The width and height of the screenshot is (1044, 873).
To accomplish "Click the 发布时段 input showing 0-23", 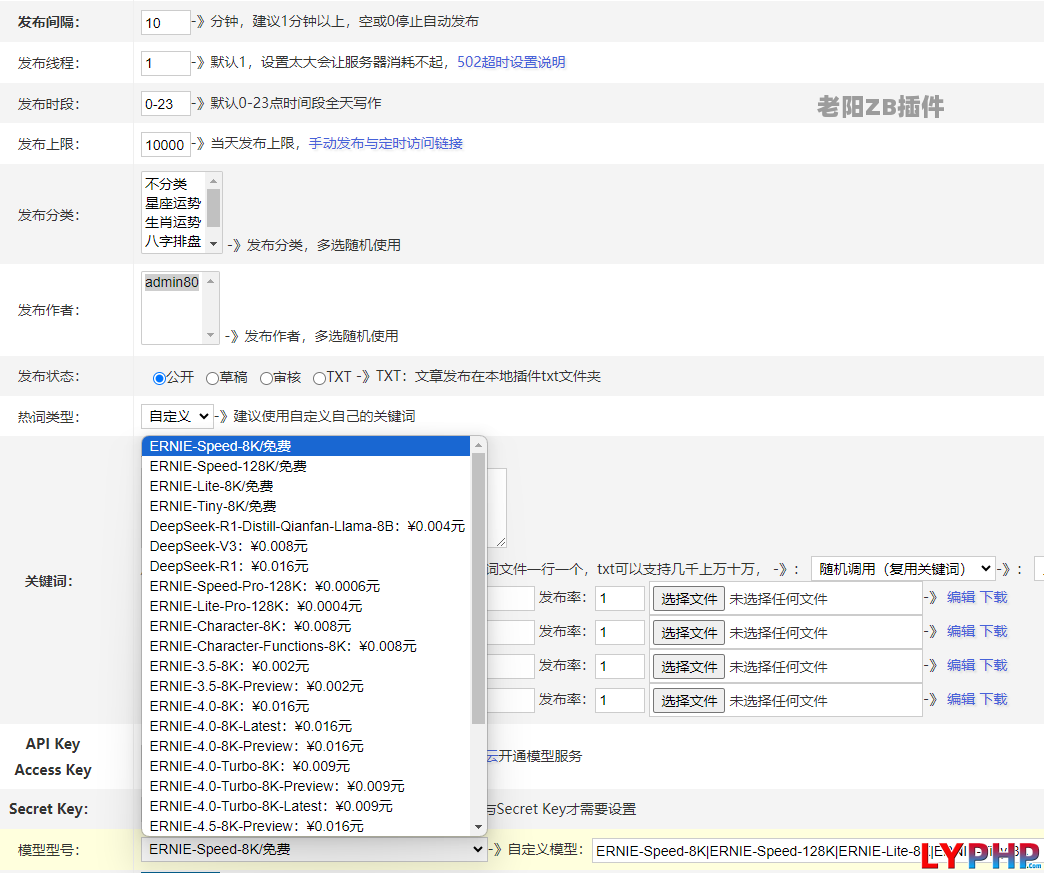I will [166, 104].
